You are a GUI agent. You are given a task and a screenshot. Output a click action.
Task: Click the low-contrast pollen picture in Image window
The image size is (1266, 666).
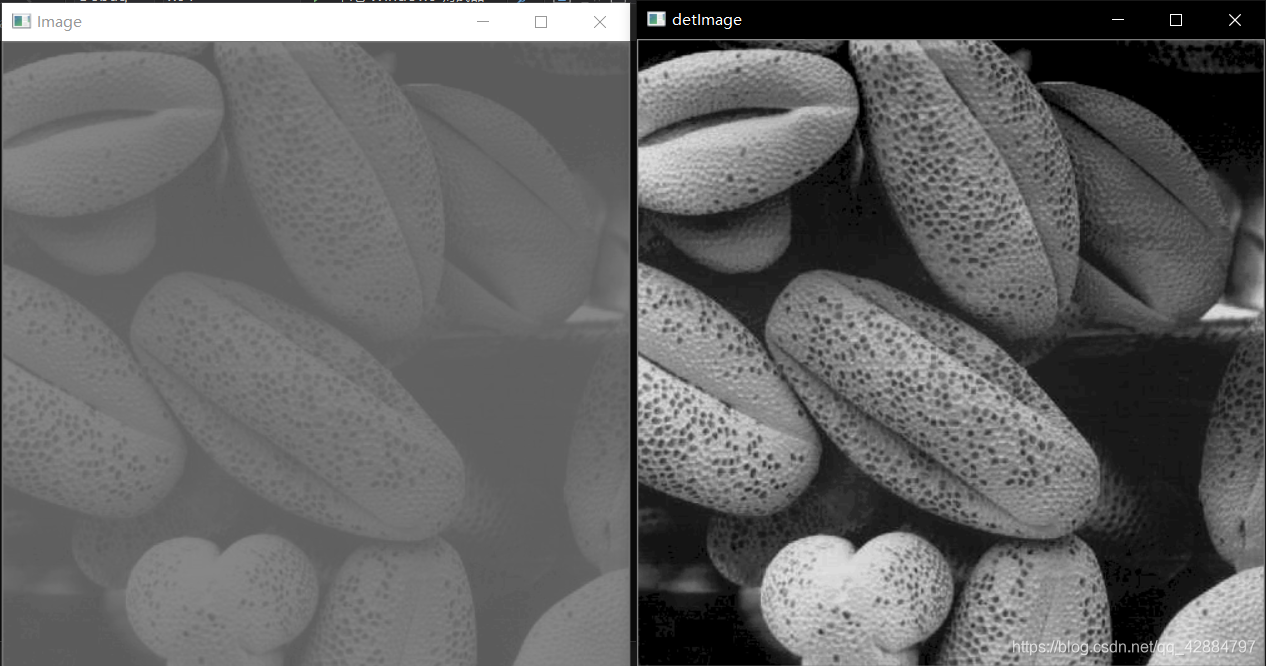tap(316, 353)
